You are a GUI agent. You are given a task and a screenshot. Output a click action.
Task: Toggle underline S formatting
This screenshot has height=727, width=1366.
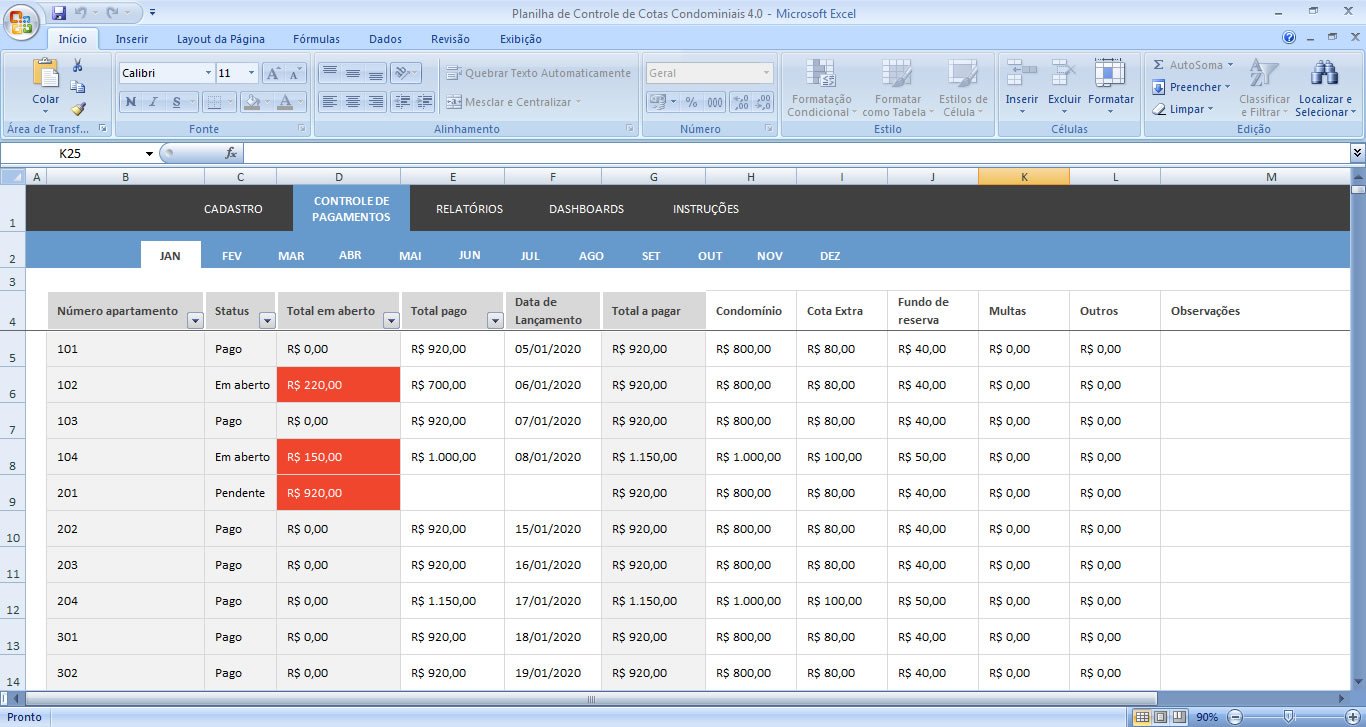coord(176,102)
